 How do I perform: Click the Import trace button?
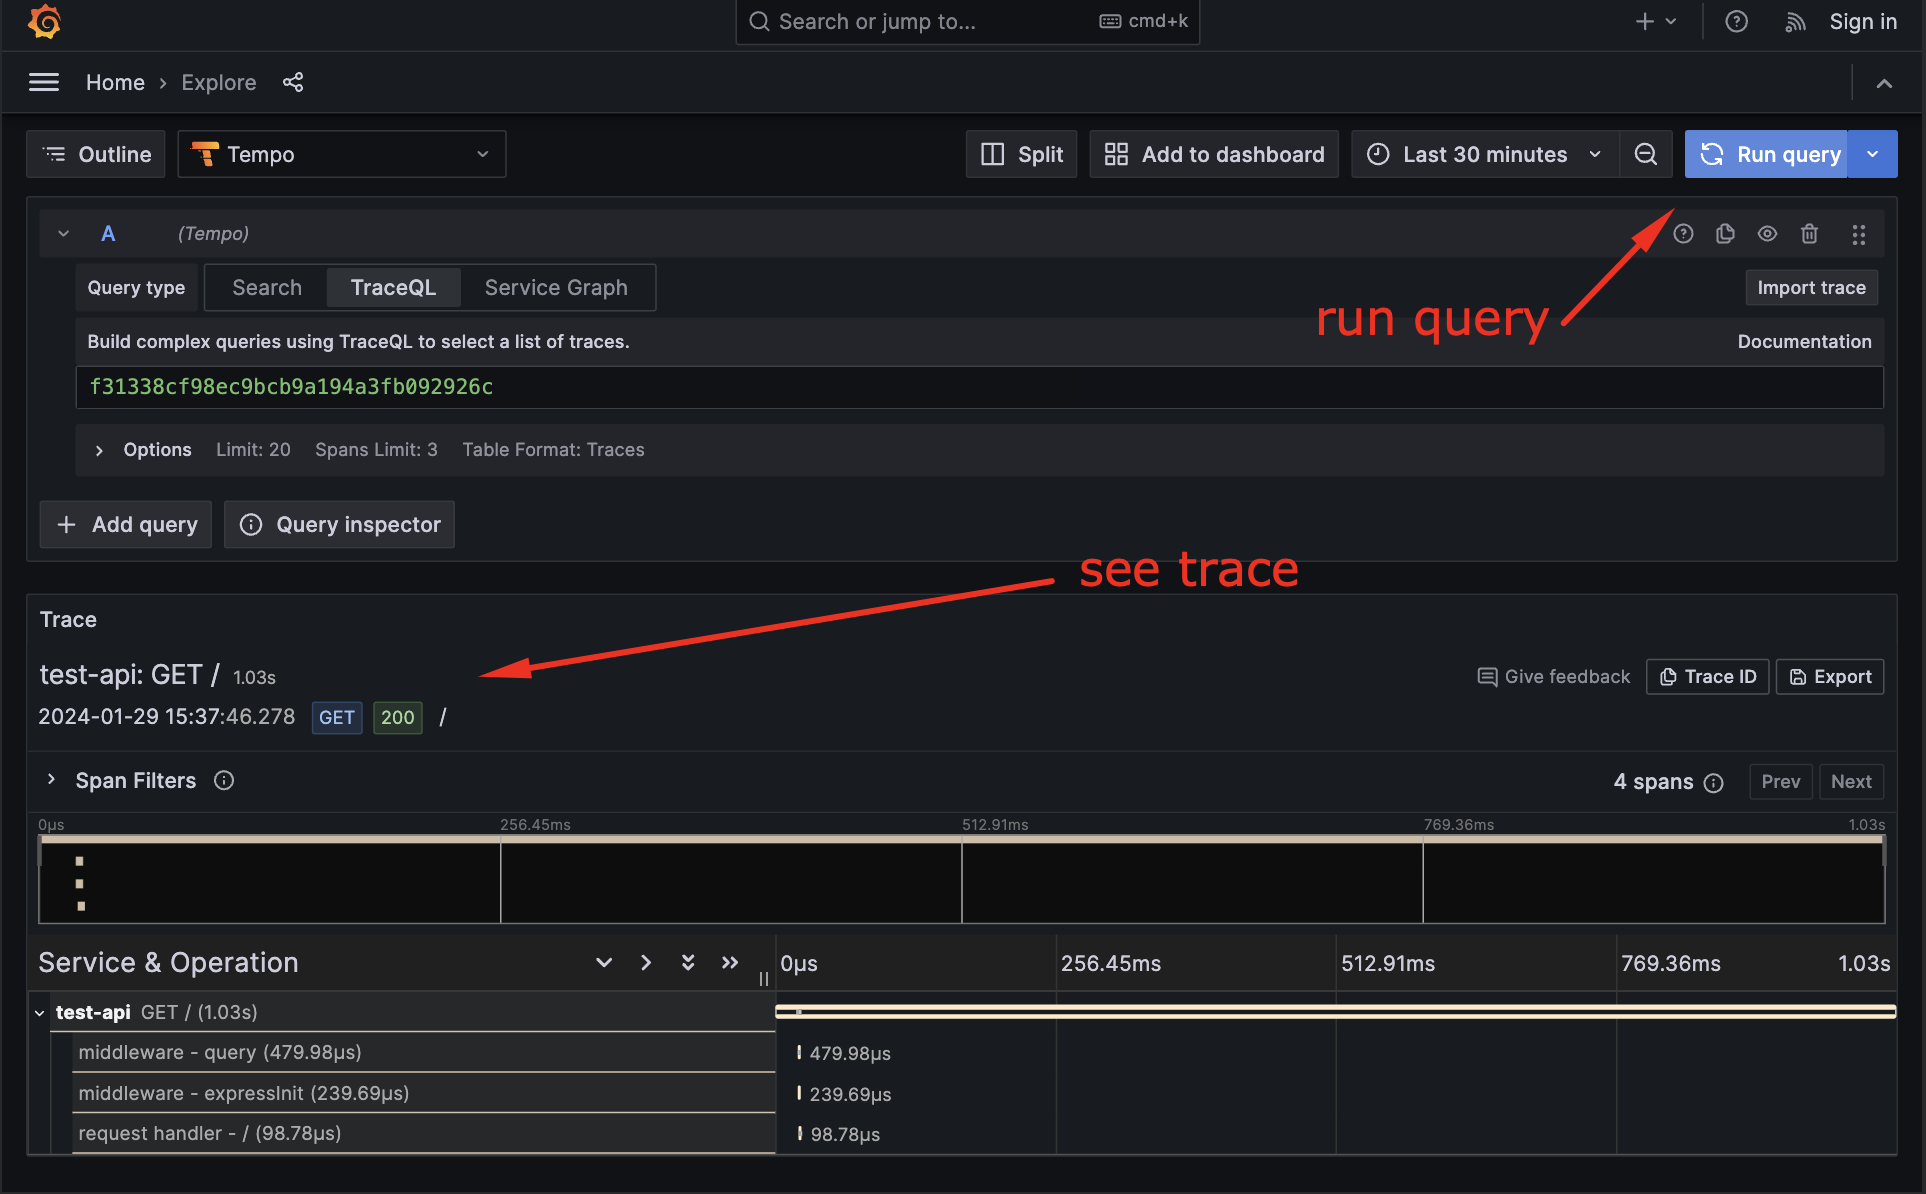pos(1811,287)
